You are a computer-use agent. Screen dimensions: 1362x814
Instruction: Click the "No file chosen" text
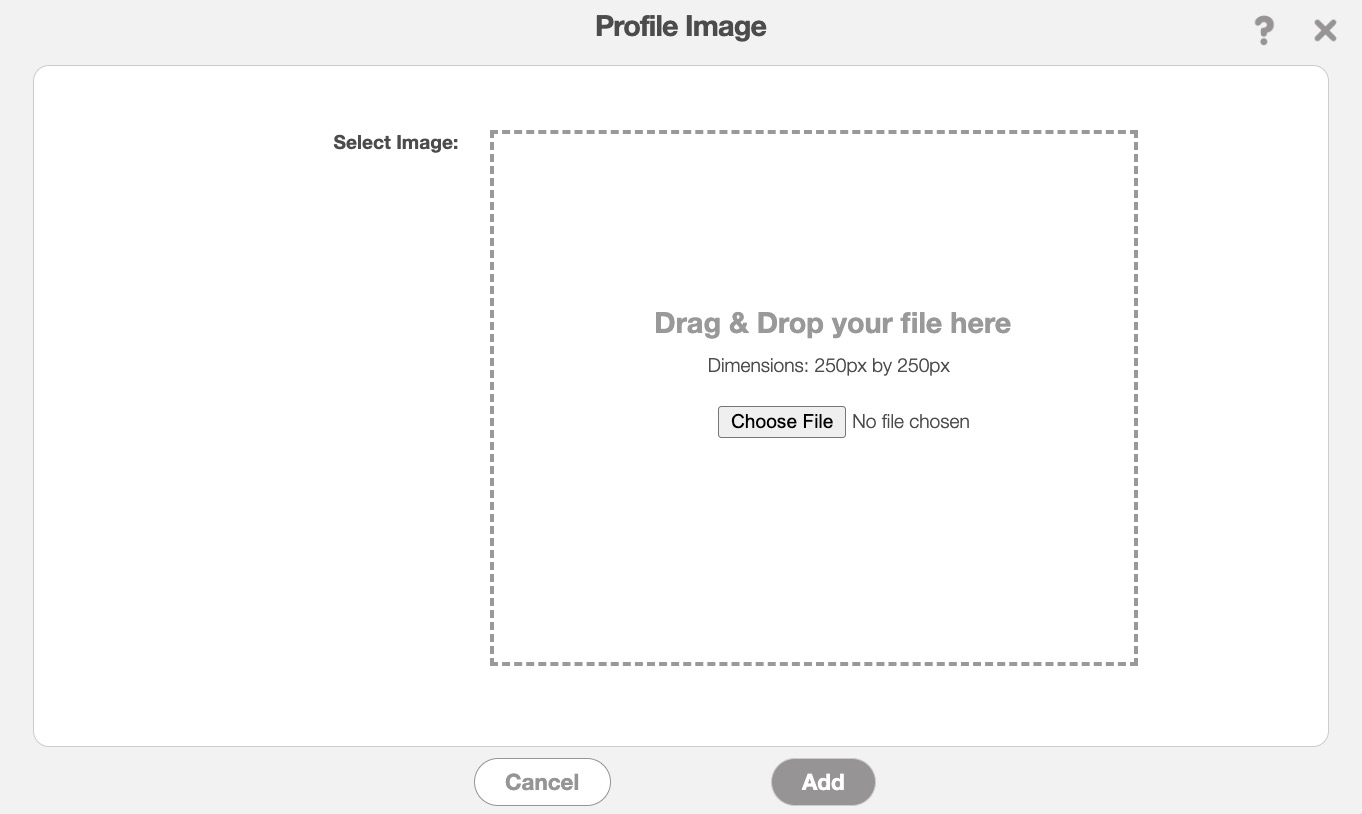pos(910,422)
